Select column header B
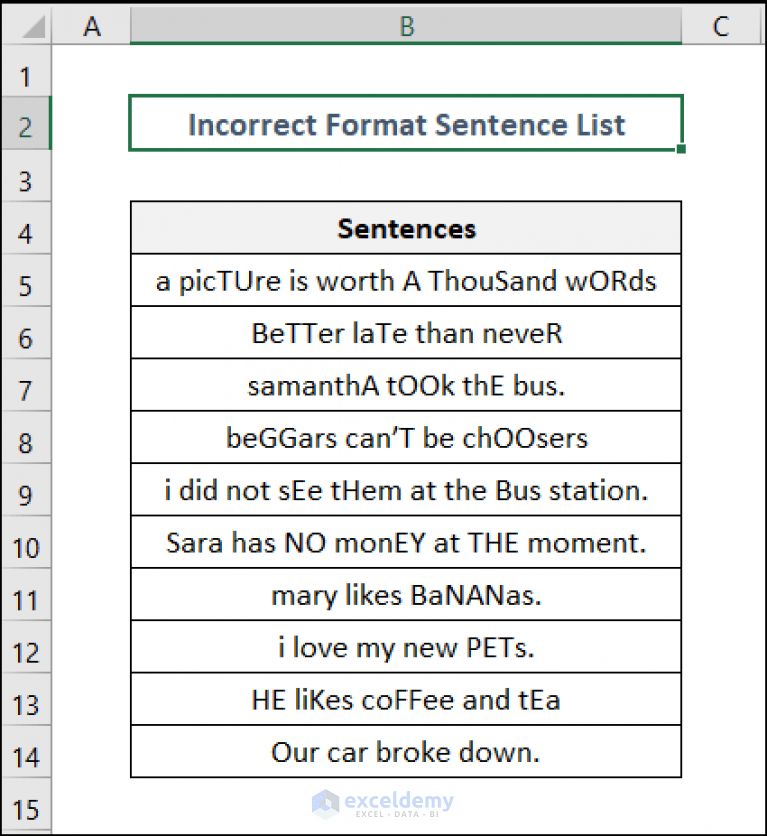This screenshot has height=836, width=767. (406, 26)
